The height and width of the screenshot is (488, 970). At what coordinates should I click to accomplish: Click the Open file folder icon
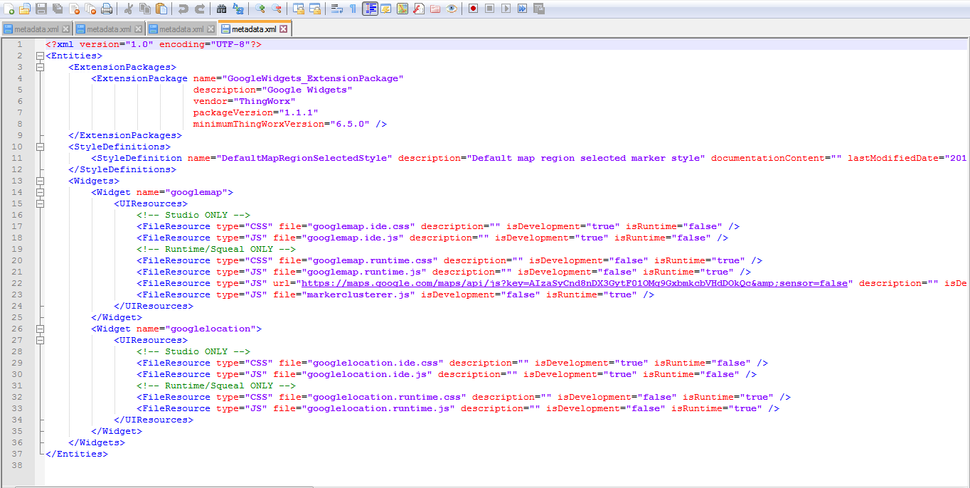pyautogui.click(x=25, y=9)
